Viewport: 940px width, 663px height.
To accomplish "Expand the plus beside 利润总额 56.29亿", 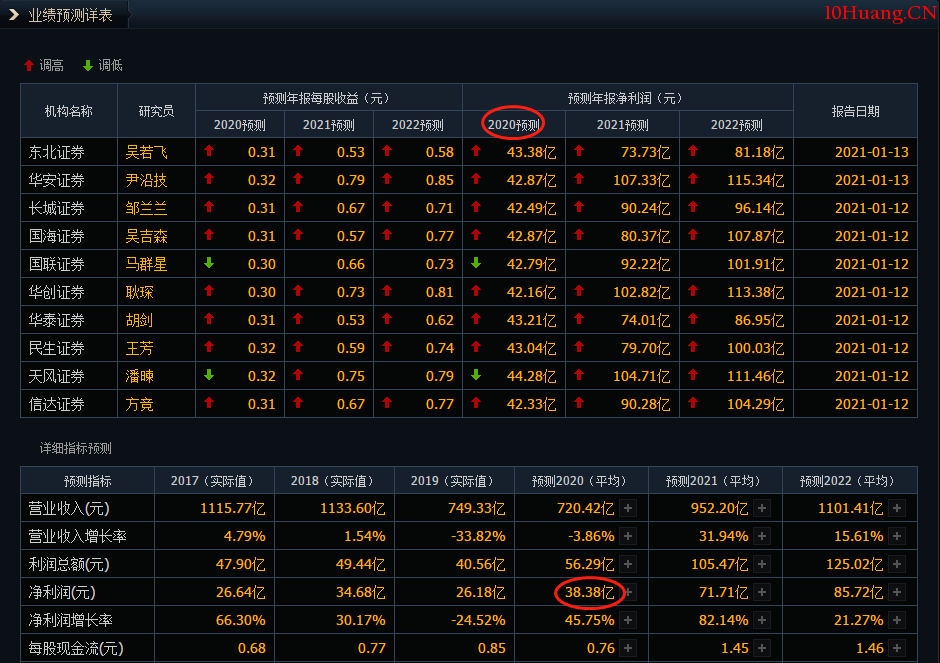I will [x=628, y=564].
